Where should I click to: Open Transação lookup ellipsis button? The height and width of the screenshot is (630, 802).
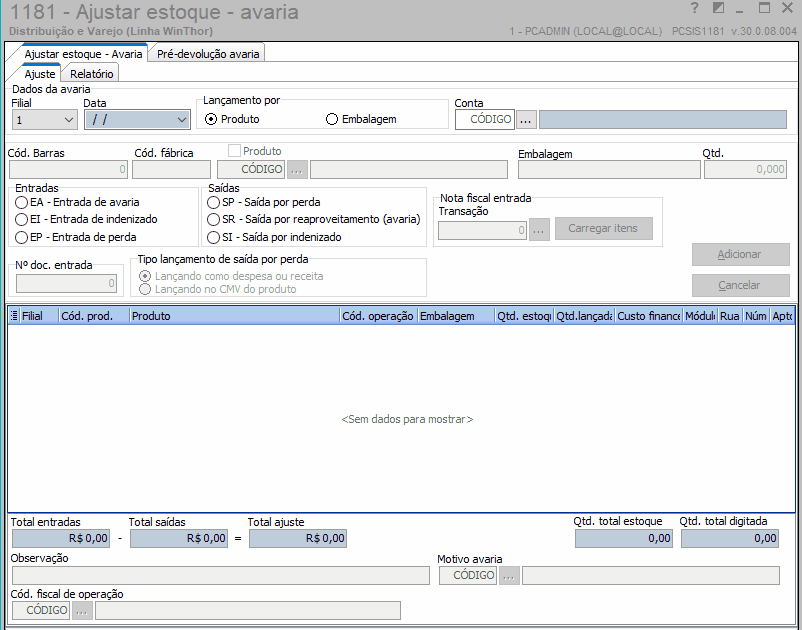tap(539, 230)
